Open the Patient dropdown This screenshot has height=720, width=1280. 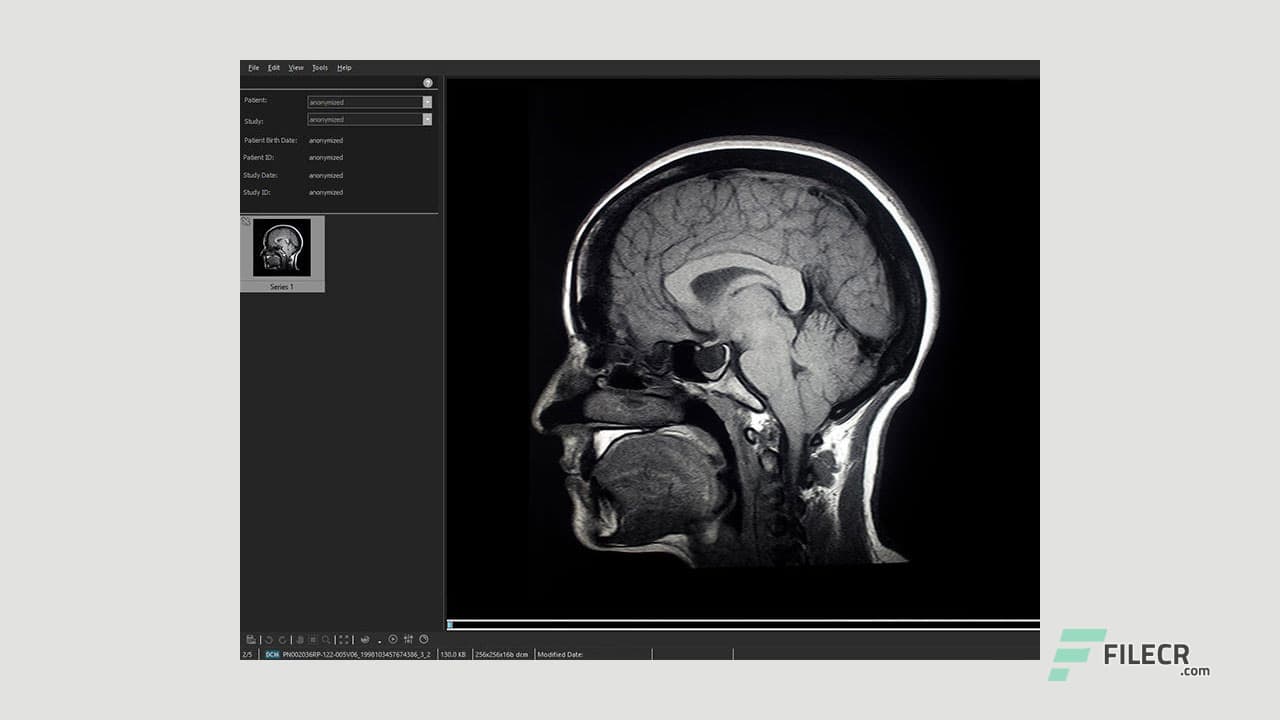(427, 101)
